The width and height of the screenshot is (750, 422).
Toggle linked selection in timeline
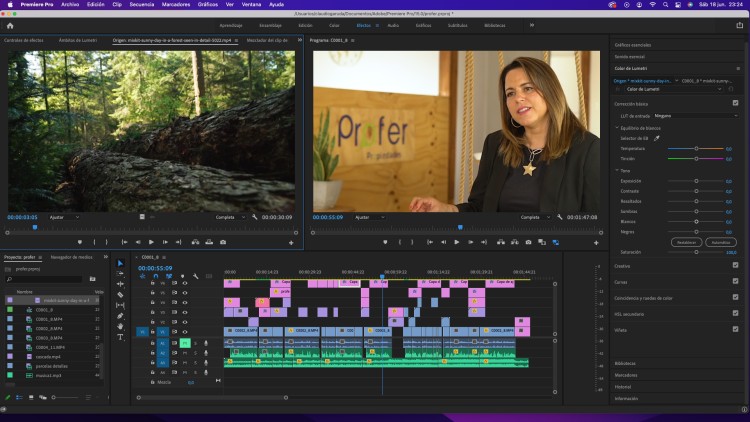pyautogui.click(x=169, y=276)
